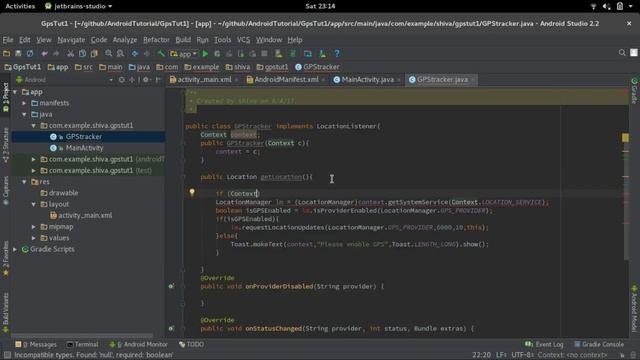The width and height of the screenshot is (640, 360).
Task: Click the Navigate Back arrow icon
Action: tap(135, 53)
